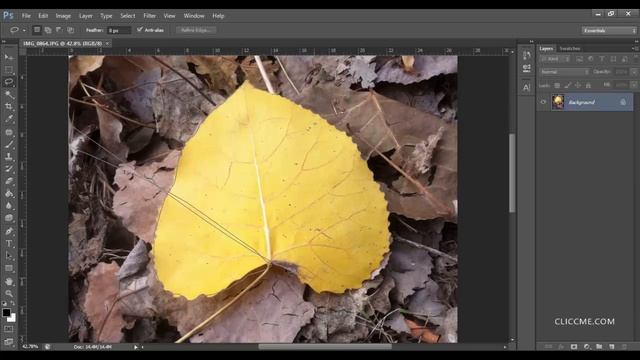This screenshot has height=360, width=640.
Task: Click the Photoshop Ps logo
Action: pos(8,16)
